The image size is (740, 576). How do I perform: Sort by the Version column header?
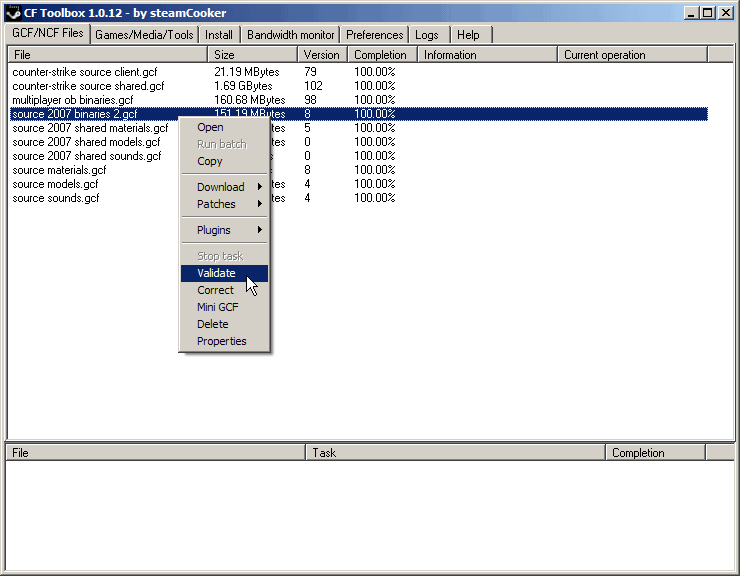click(323, 55)
